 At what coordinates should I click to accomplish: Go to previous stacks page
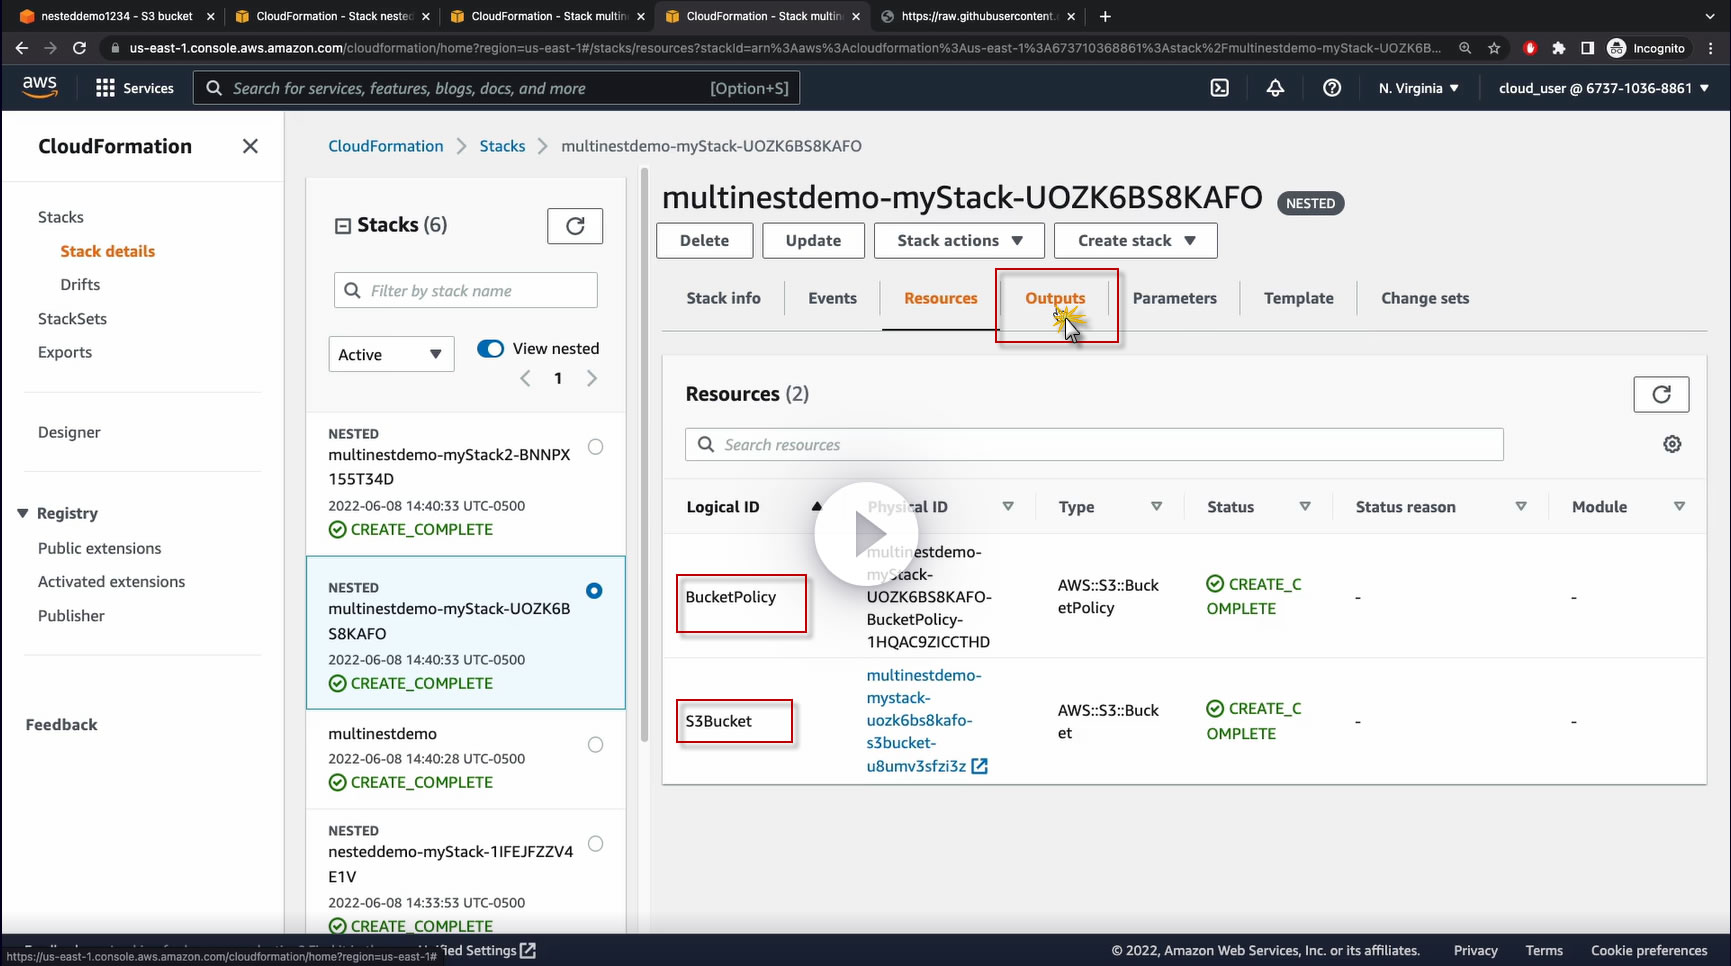tap(525, 378)
